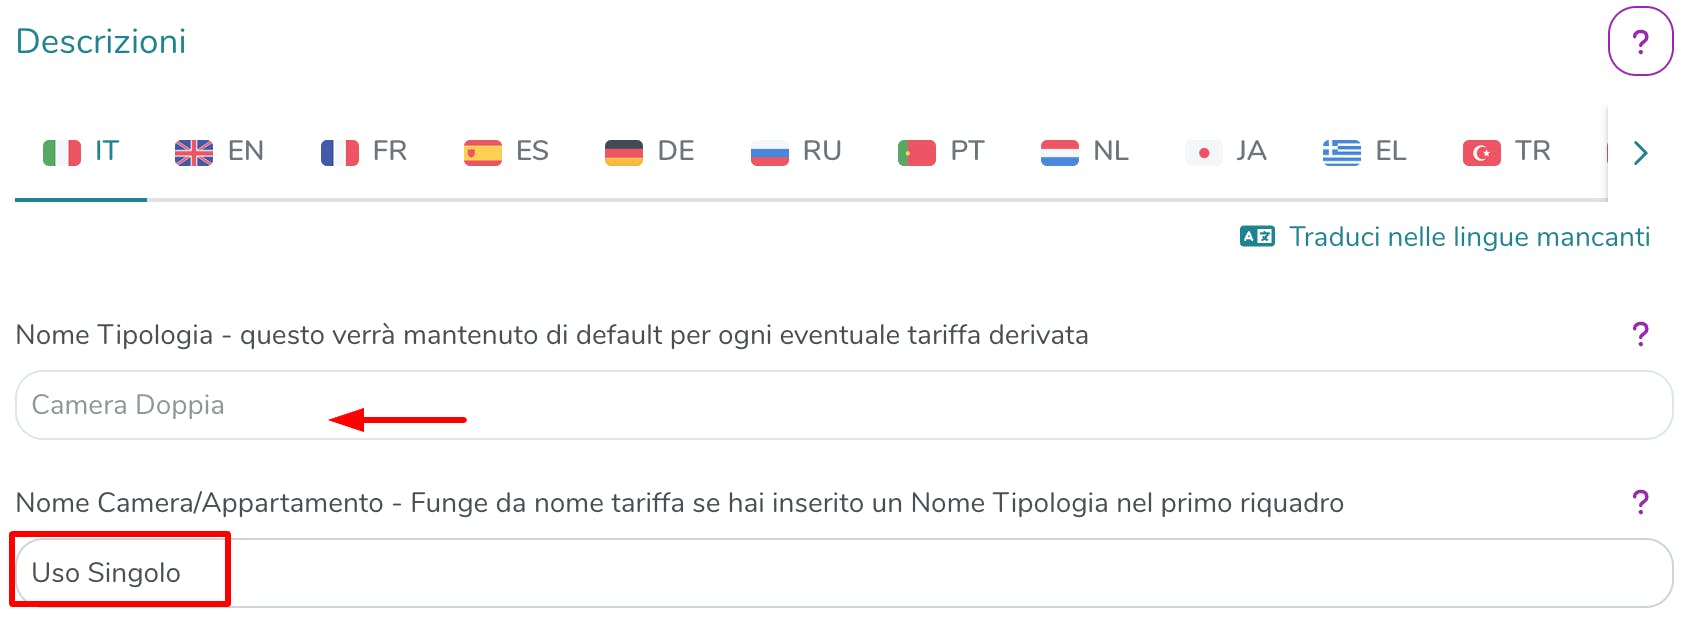Focus the Nome Tipologia input field
1700x622 pixels.
click(x=844, y=405)
